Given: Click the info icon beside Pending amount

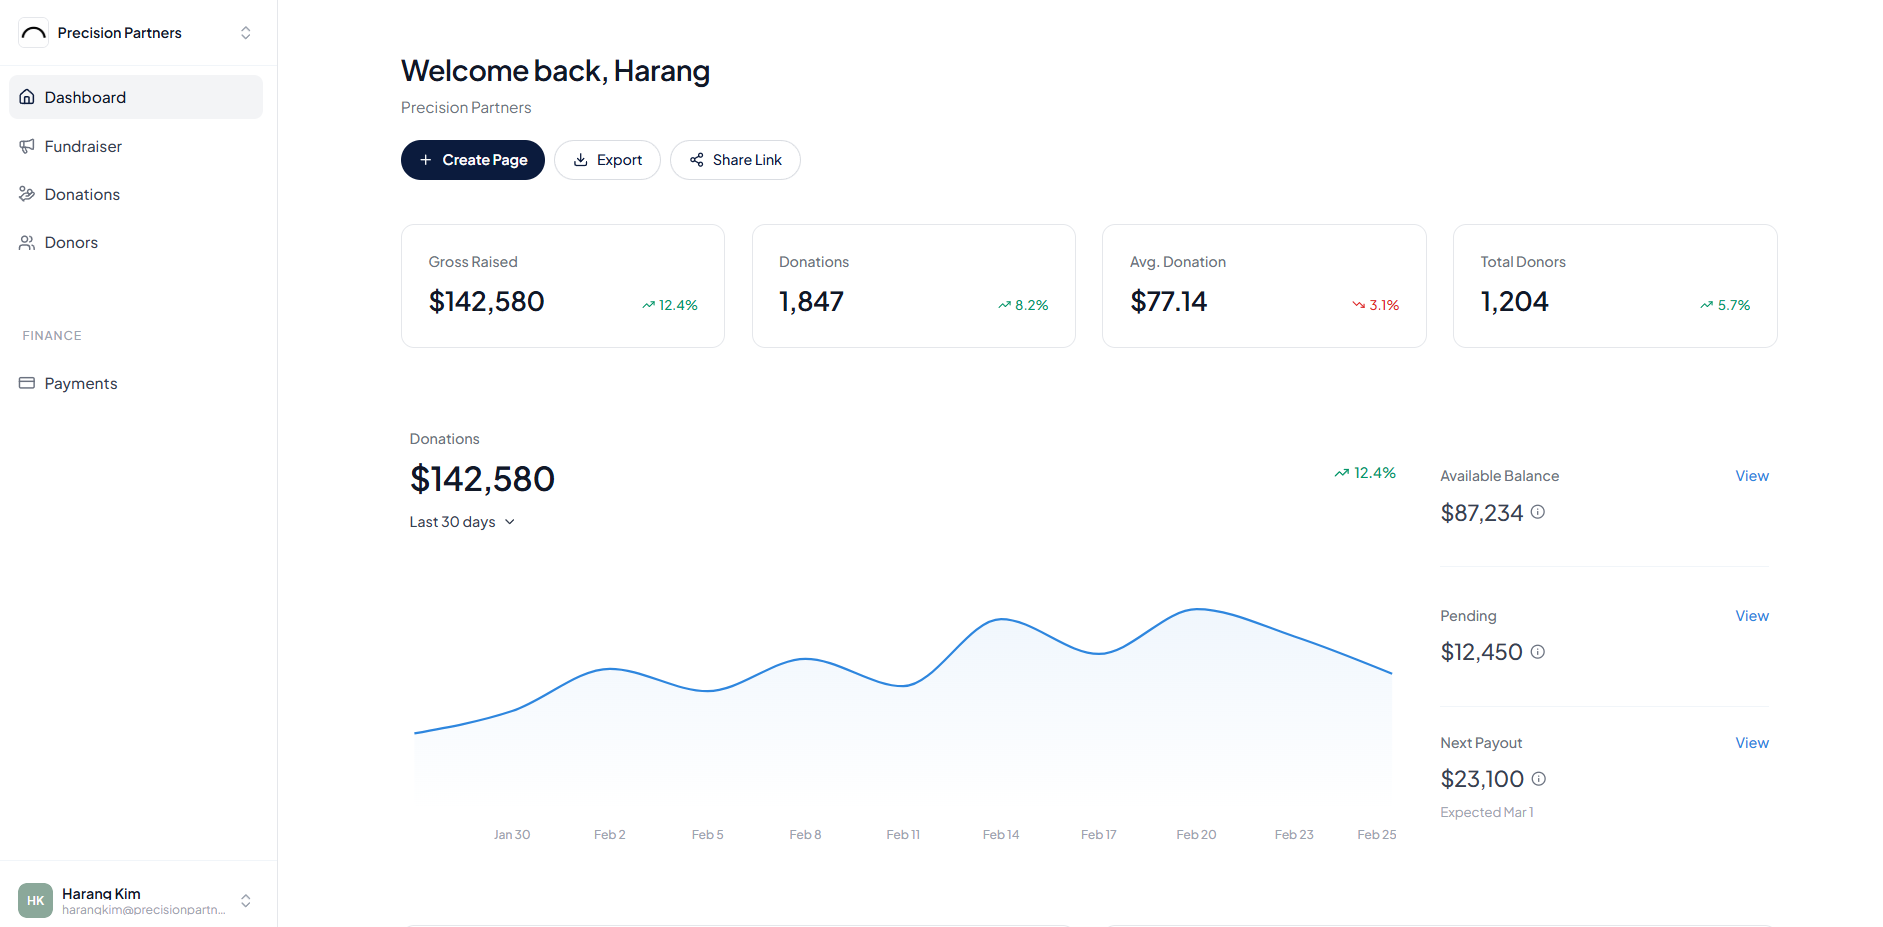Looking at the screenshot, I should click(1538, 651).
